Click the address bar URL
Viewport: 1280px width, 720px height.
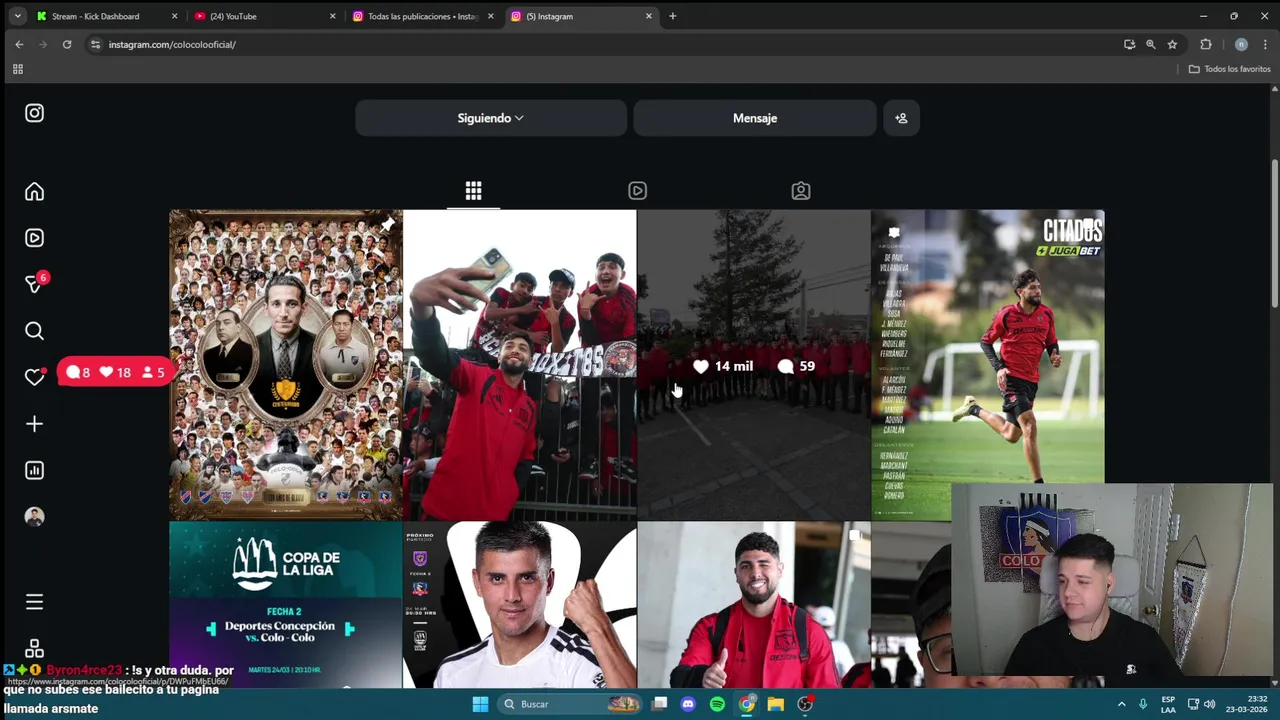(x=172, y=45)
